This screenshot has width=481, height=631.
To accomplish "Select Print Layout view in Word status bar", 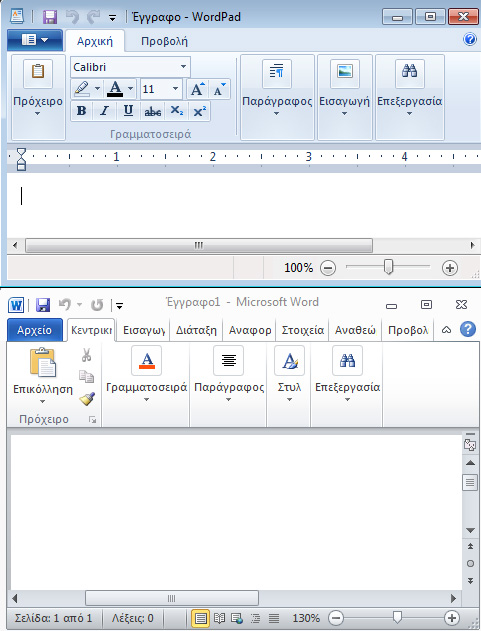I will pyautogui.click(x=200, y=618).
